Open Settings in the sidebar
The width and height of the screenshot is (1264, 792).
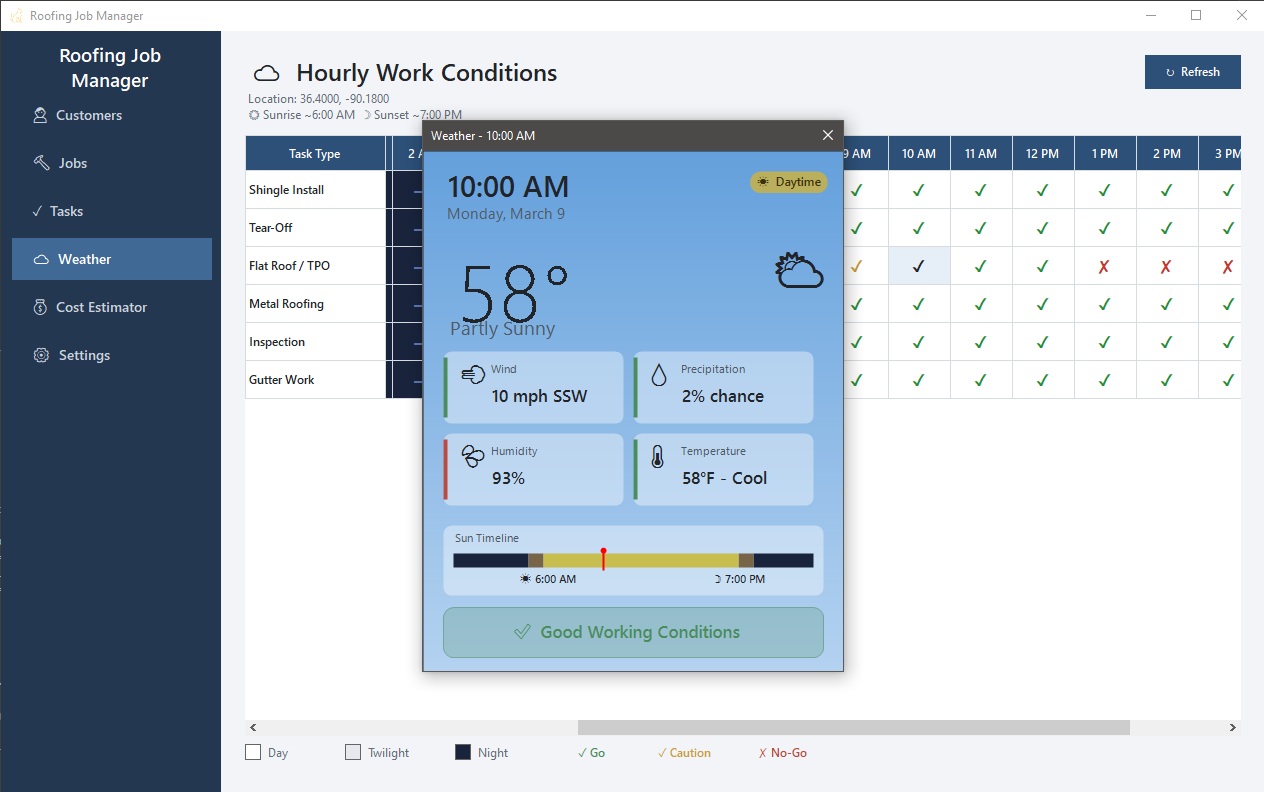112,355
